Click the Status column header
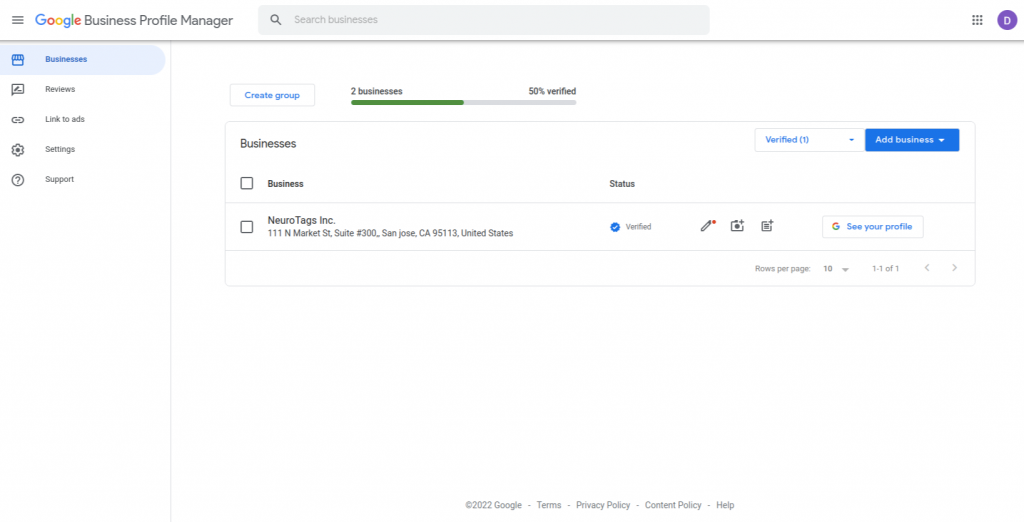Screen dimensions: 1024x522 click(x=622, y=184)
